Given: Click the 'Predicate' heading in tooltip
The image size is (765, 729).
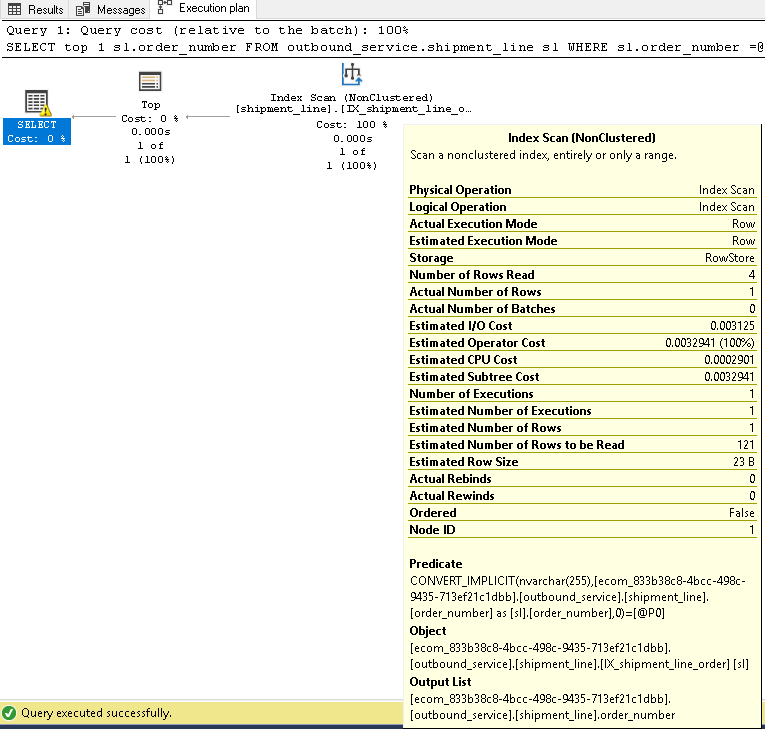Looking at the screenshot, I should (x=436, y=564).
